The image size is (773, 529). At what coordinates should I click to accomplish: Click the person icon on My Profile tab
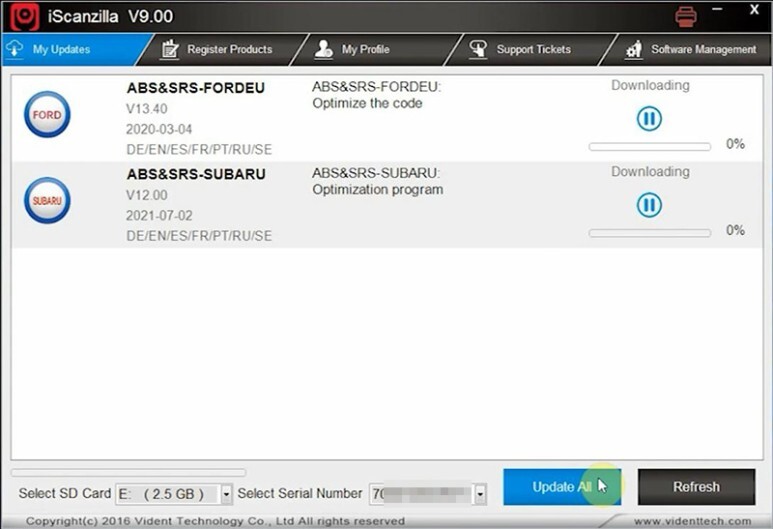pos(323,49)
